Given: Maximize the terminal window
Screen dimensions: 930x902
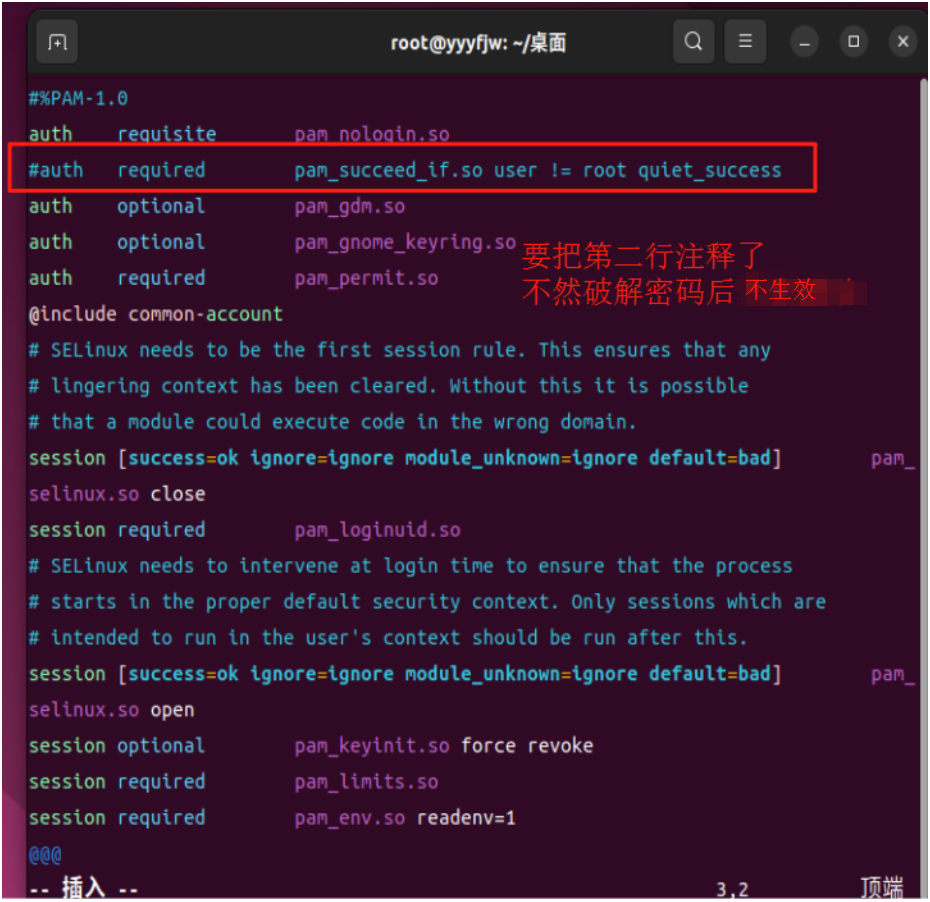Looking at the screenshot, I should click(853, 42).
